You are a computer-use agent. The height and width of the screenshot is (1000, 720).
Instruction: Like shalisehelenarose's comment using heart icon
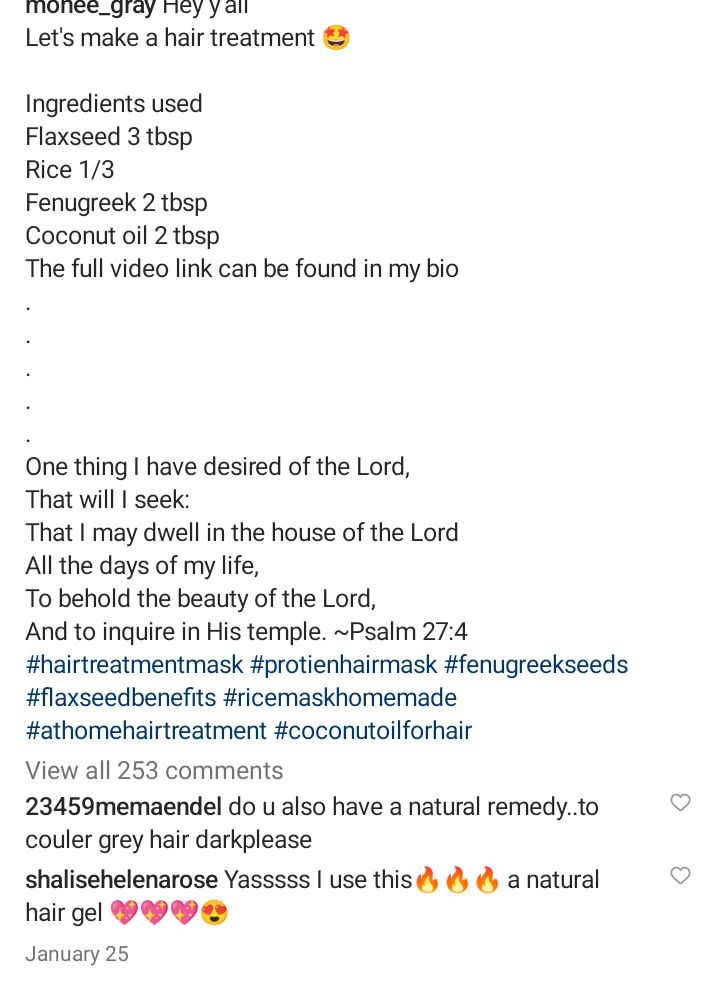[680, 876]
